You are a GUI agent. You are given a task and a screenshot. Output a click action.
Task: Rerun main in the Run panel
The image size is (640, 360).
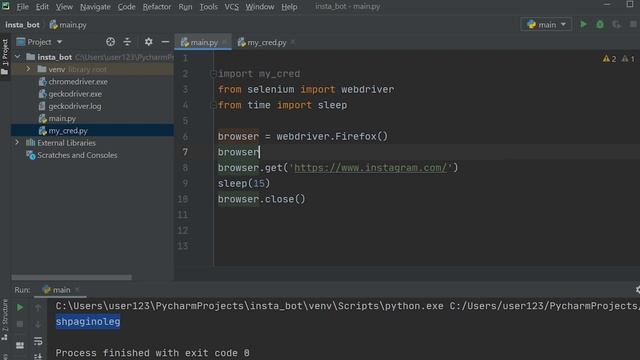20,307
